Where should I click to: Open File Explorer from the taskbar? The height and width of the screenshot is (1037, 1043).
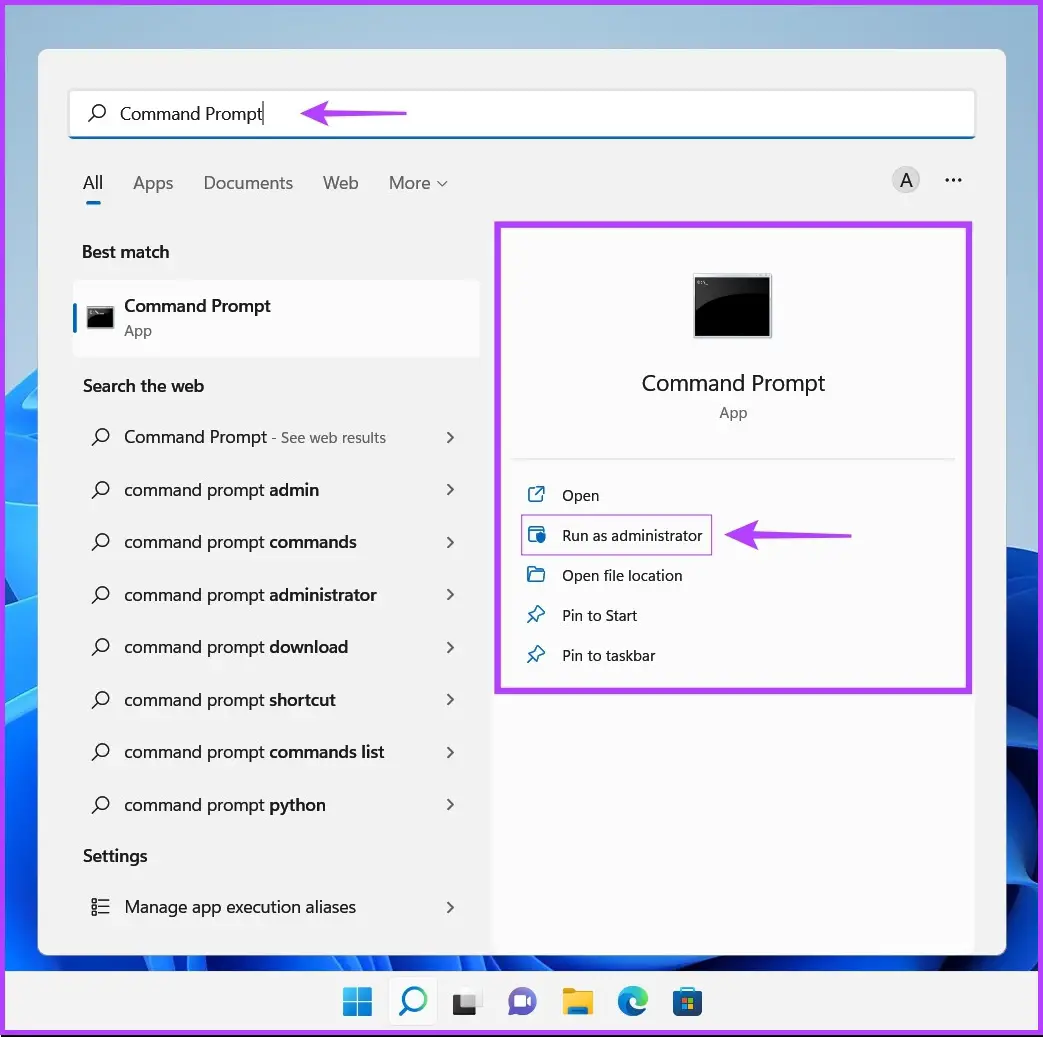(577, 1001)
